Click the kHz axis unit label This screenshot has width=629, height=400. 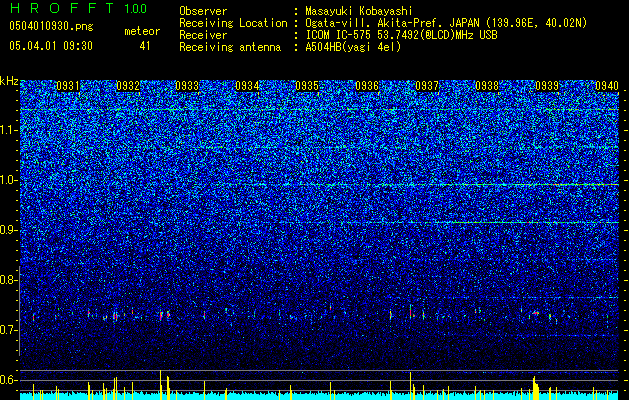click(x=9, y=81)
